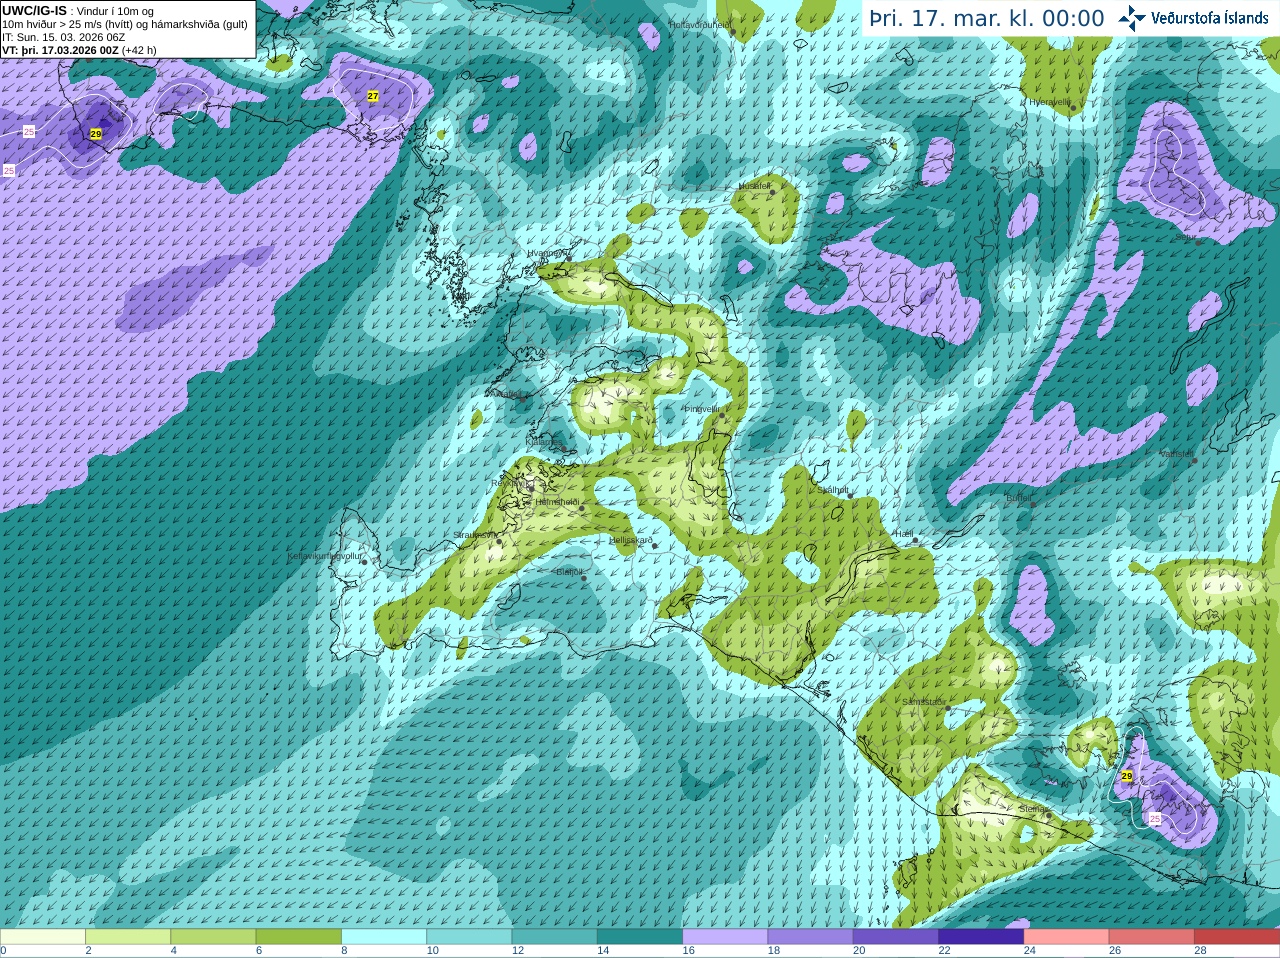The image size is (1280, 958).
Task: Select the VT: þri. 17.03.2026 00Z line
Action: (x=79, y=50)
